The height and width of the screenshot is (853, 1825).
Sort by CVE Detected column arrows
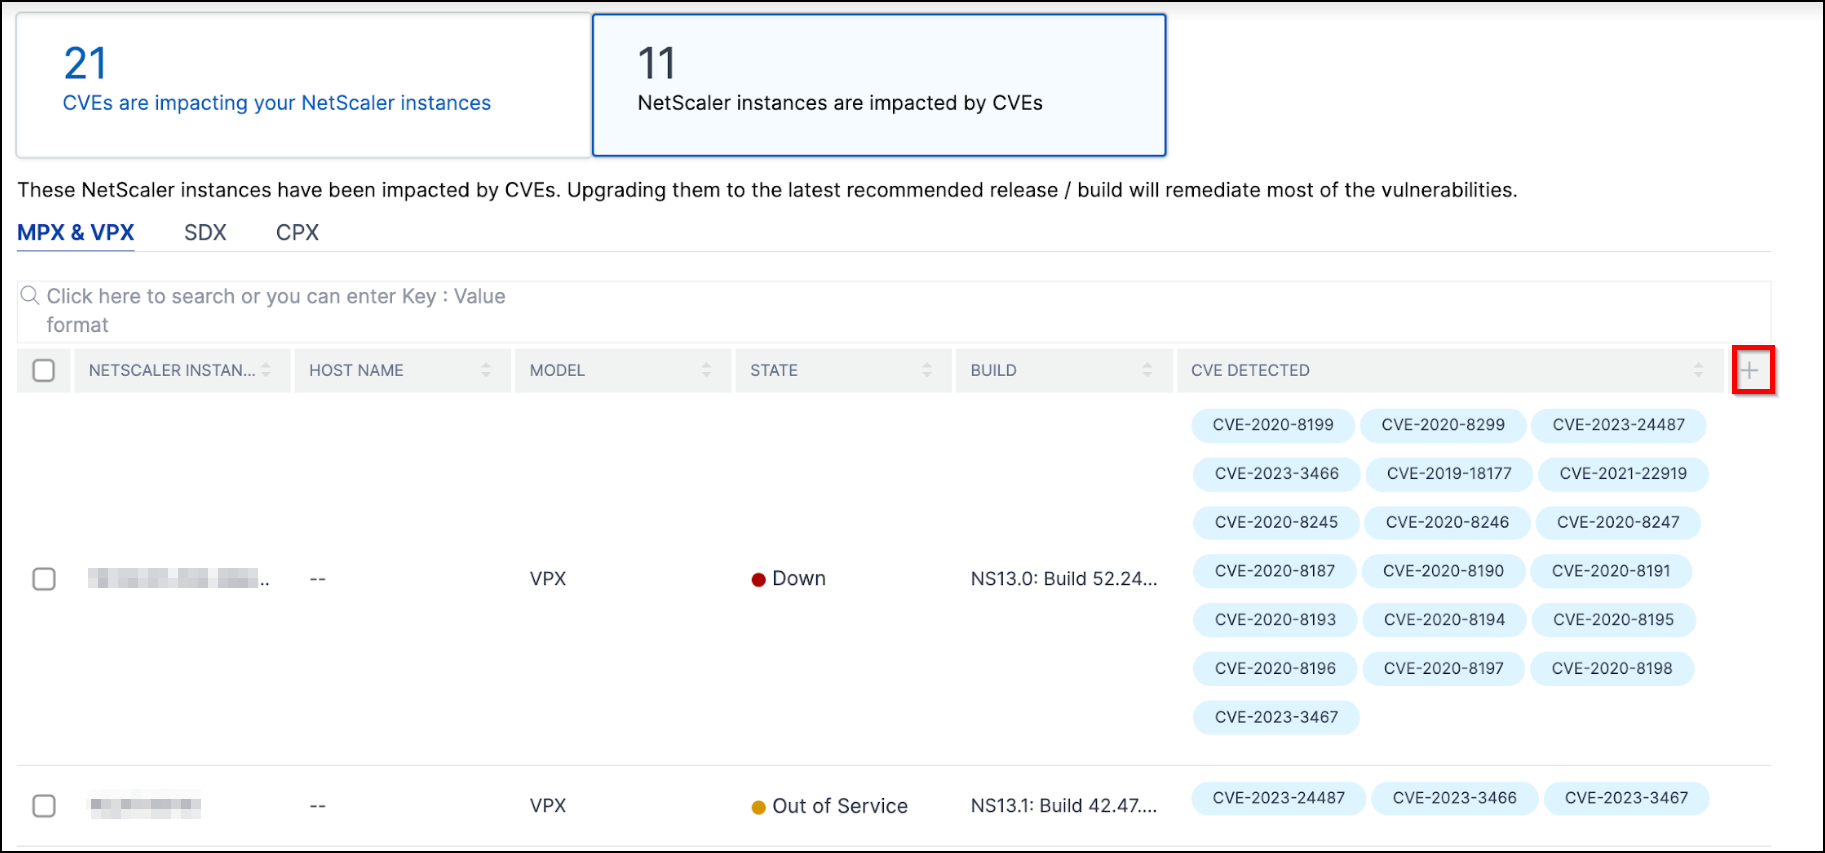[1698, 370]
